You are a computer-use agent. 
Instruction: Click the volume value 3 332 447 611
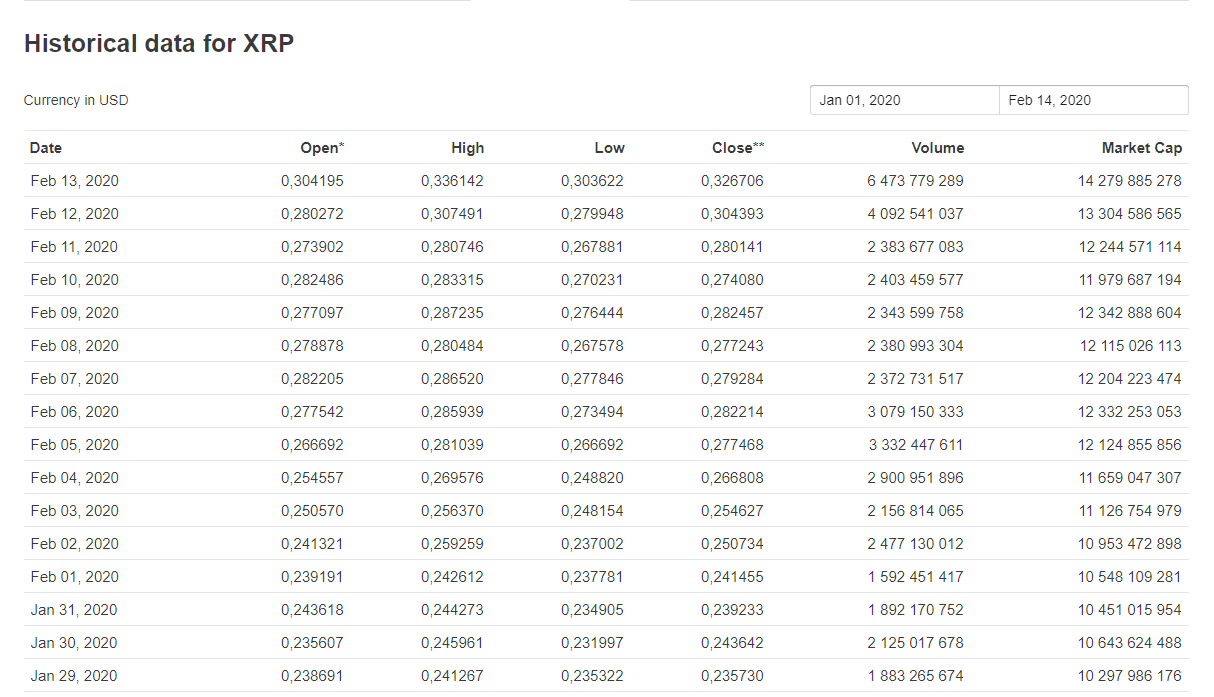tap(916, 445)
